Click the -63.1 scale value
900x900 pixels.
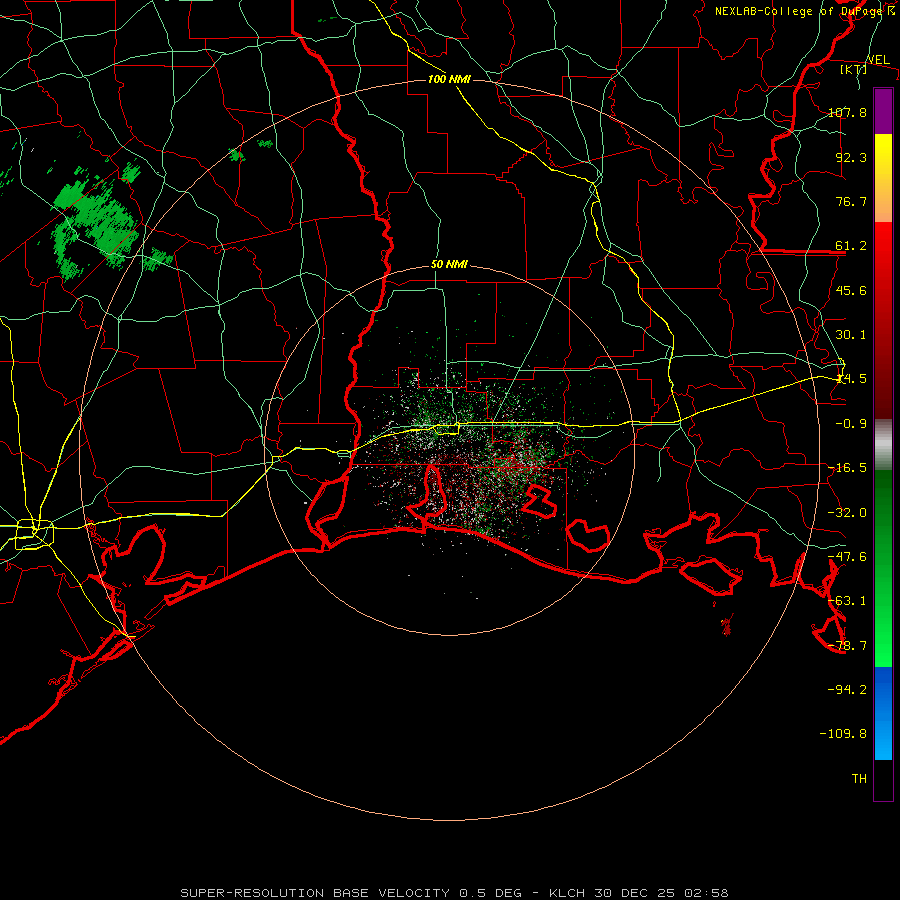[847, 601]
